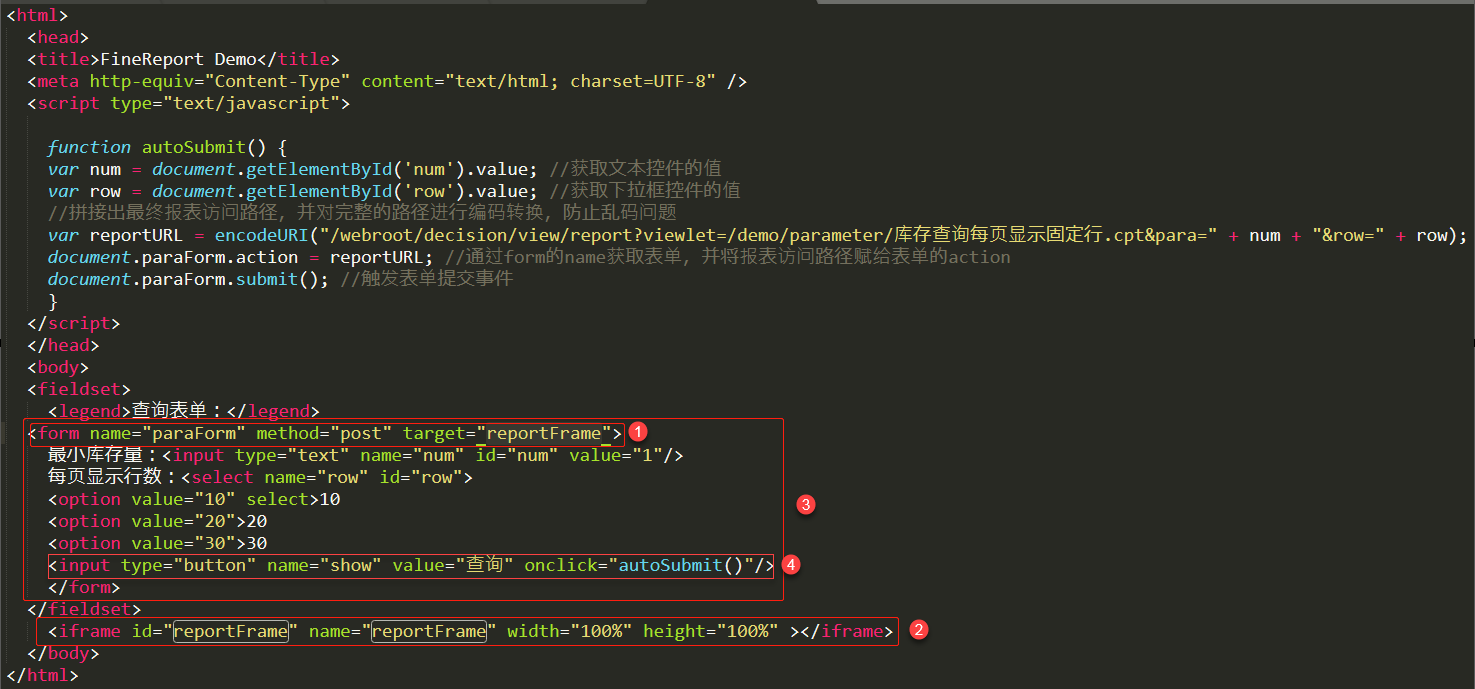
Task: Click the option value 30 line
Action: pyautogui.click(x=157, y=543)
